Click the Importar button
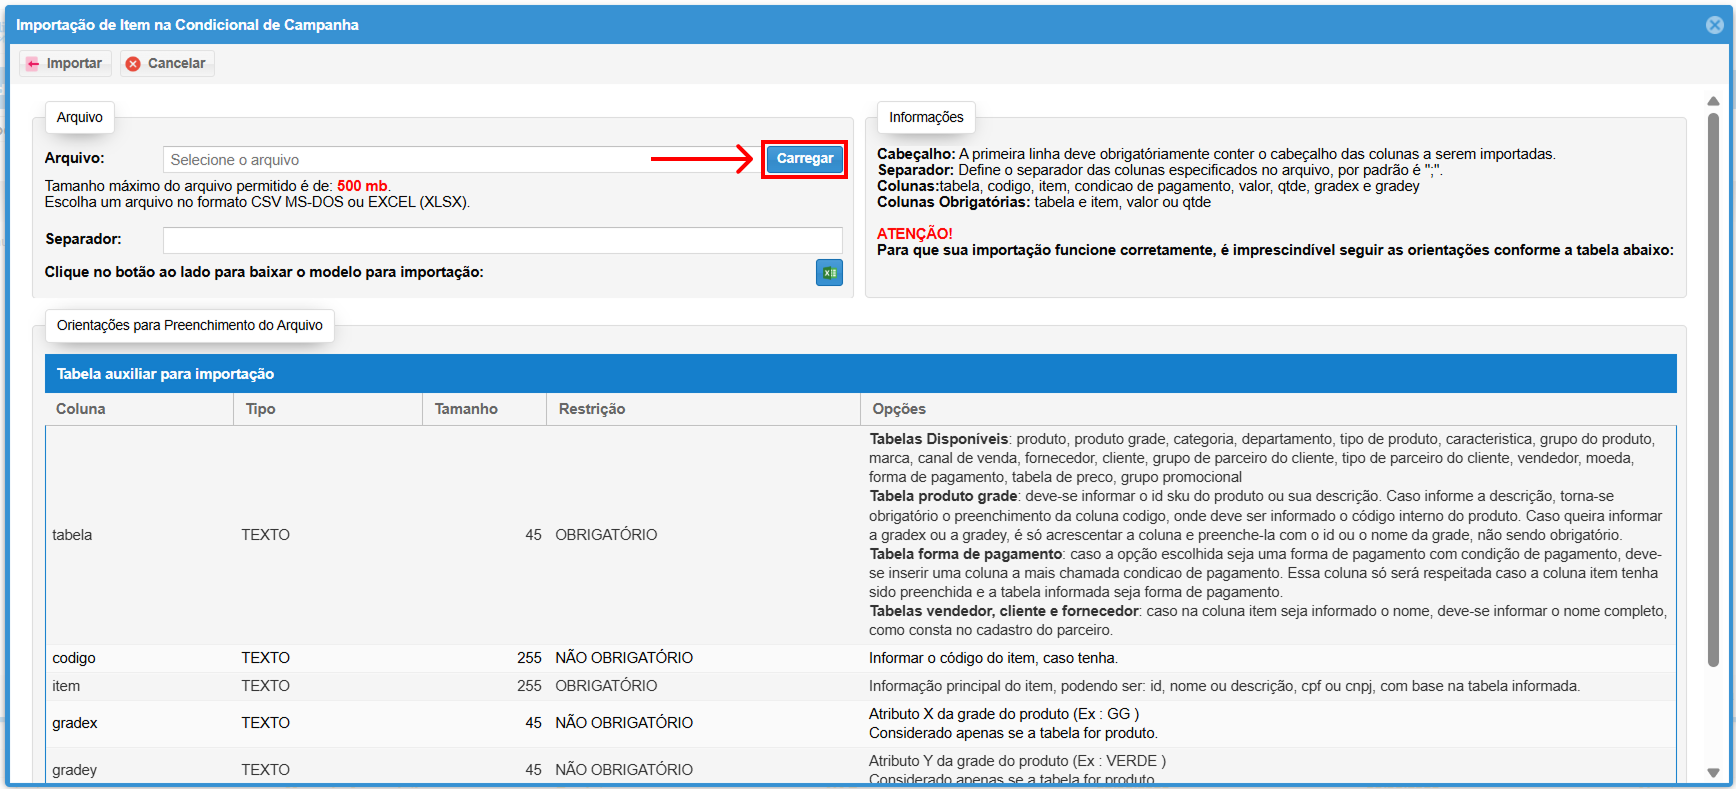This screenshot has width=1736, height=789. 65,63
